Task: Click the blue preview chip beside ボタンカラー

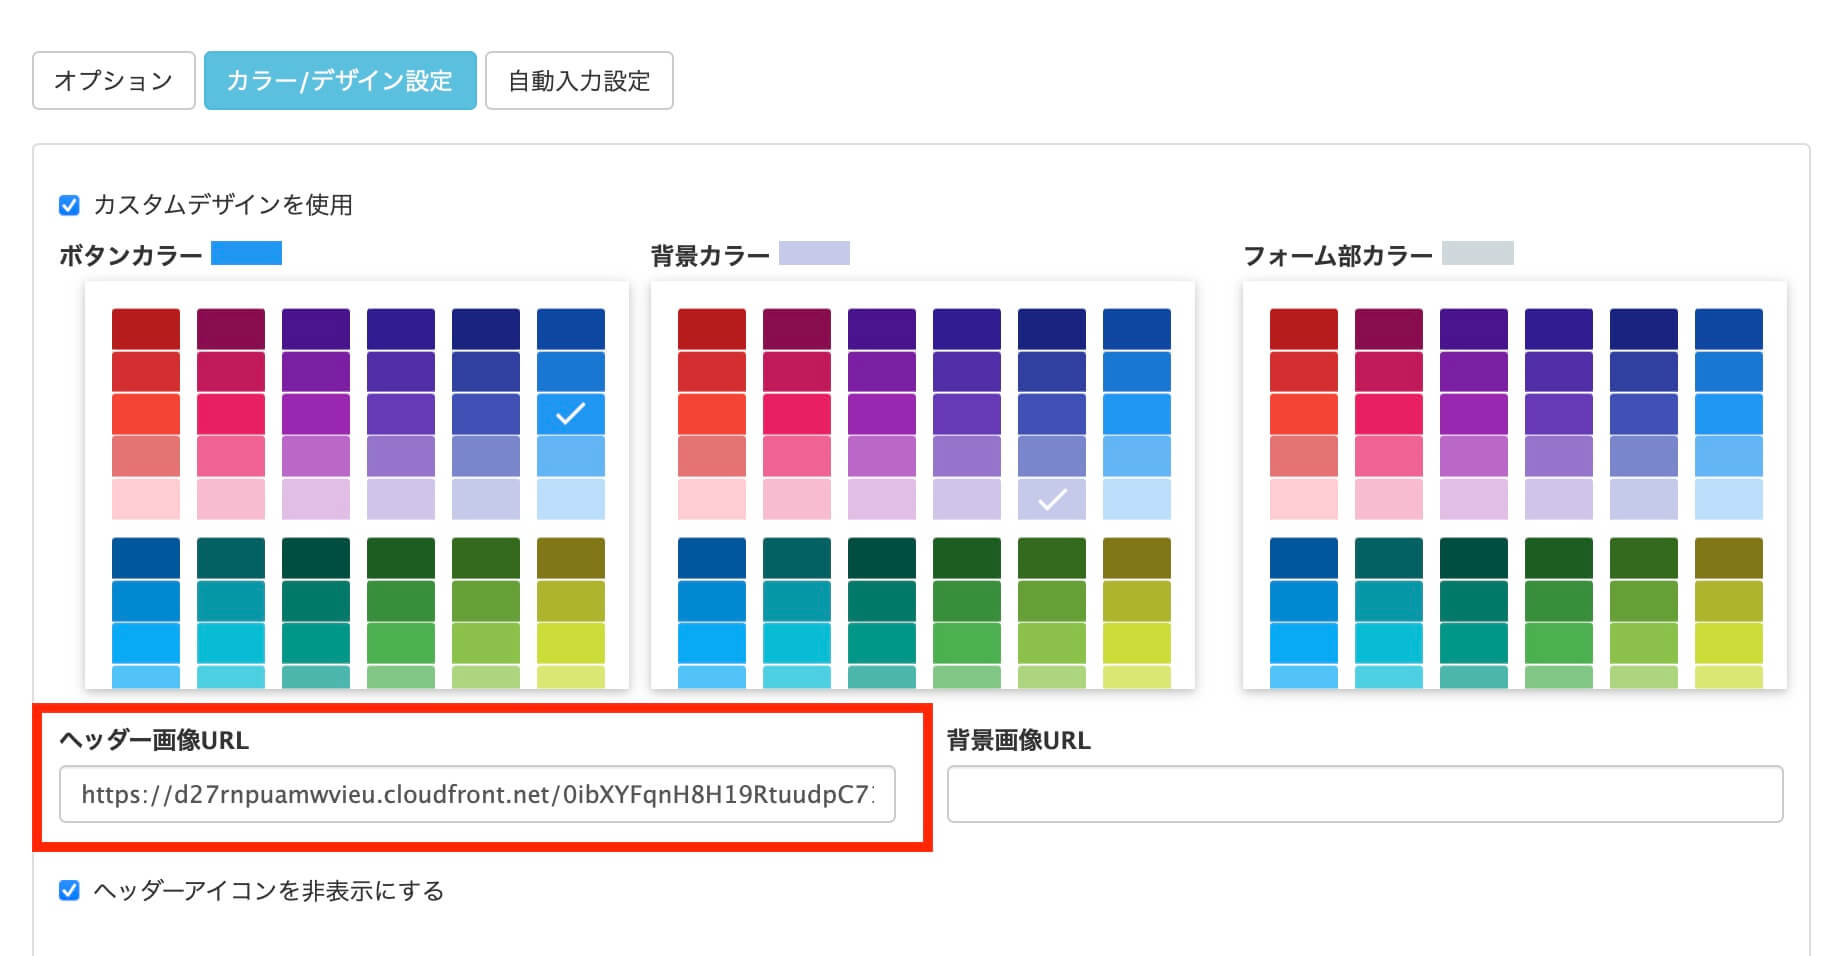Action: point(246,254)
